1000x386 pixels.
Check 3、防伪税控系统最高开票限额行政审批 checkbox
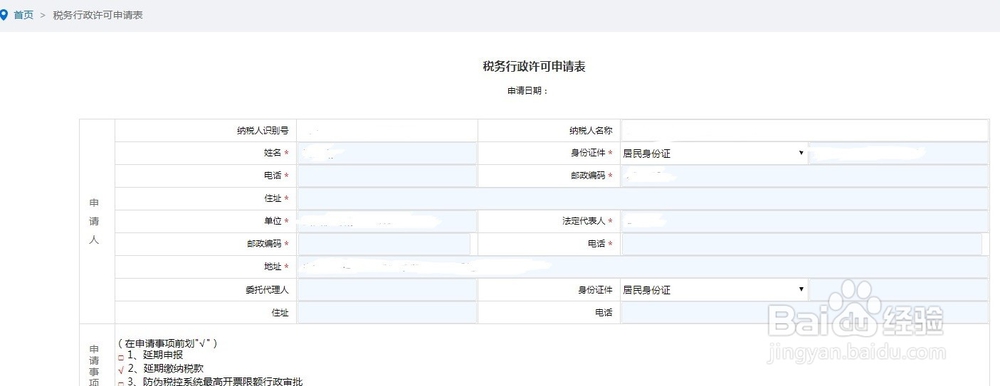tap(121, 383)
